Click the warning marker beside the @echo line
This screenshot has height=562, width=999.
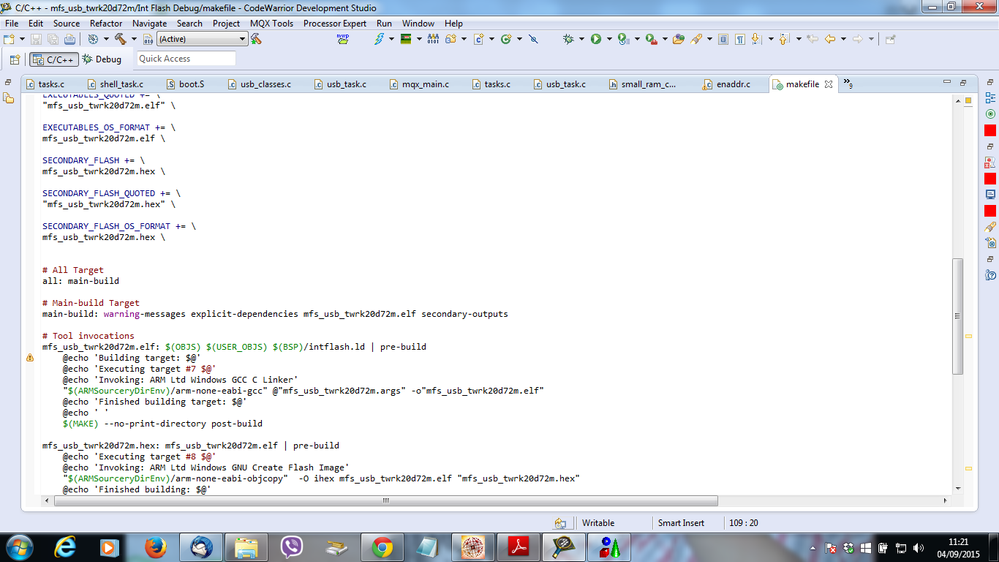(30, 358)
